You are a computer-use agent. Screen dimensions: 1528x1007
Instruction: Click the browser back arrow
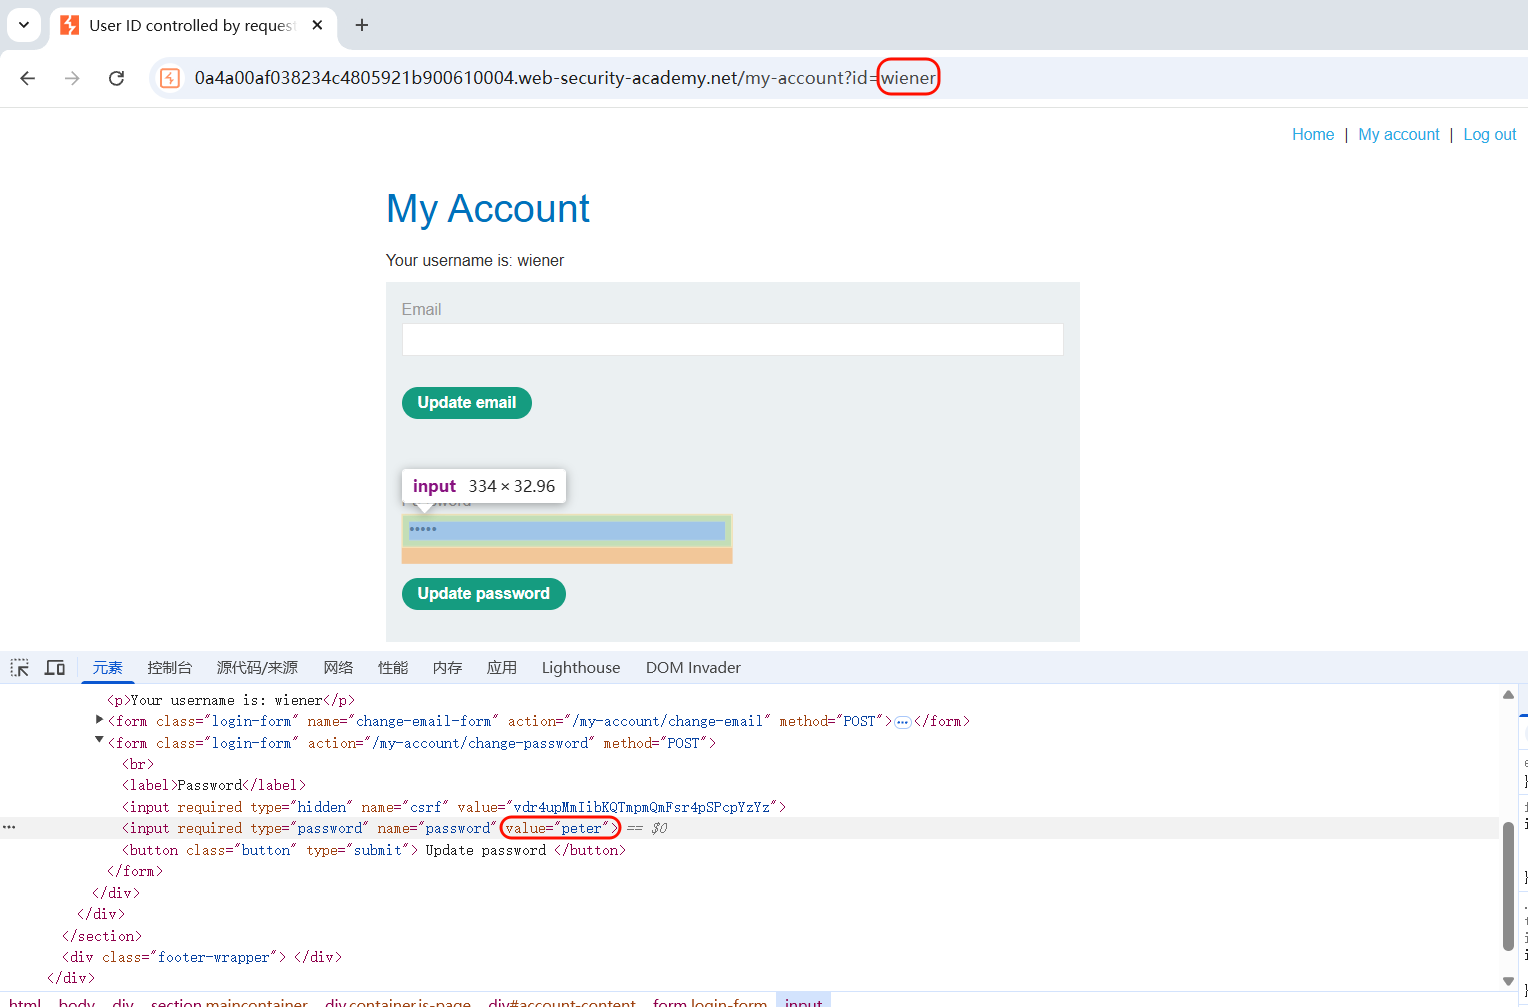28,78
